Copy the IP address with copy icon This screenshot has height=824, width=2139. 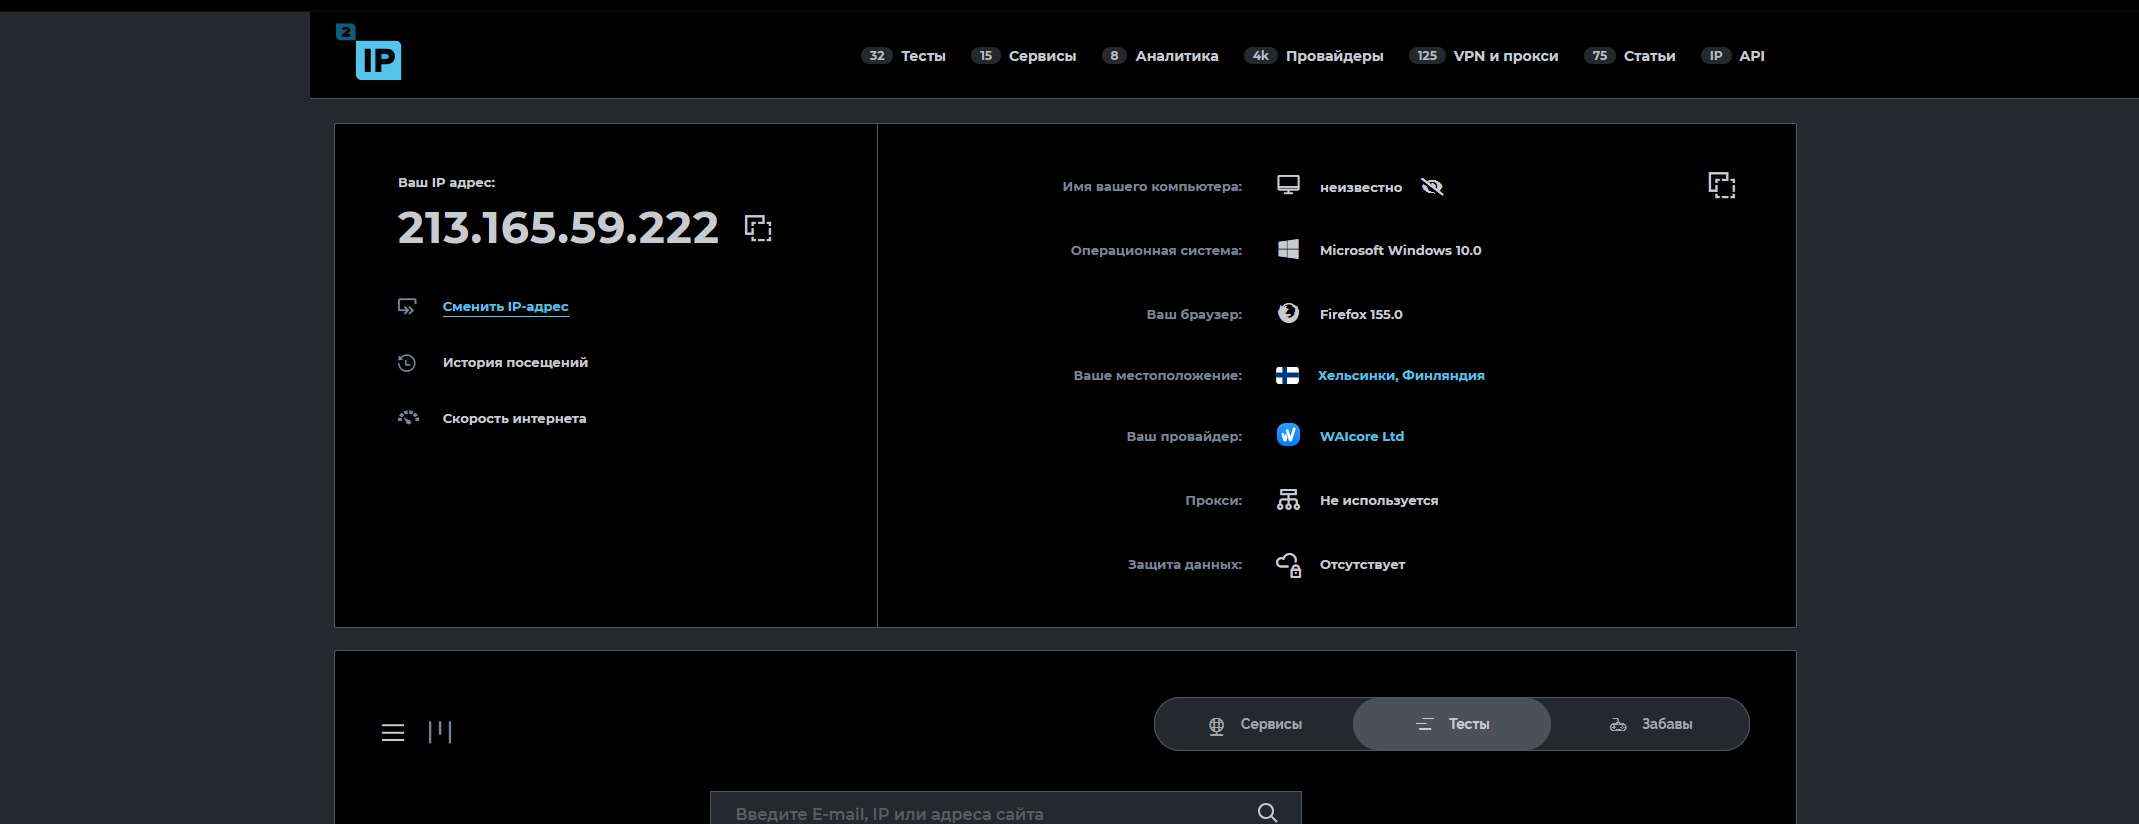coord(758,228)
